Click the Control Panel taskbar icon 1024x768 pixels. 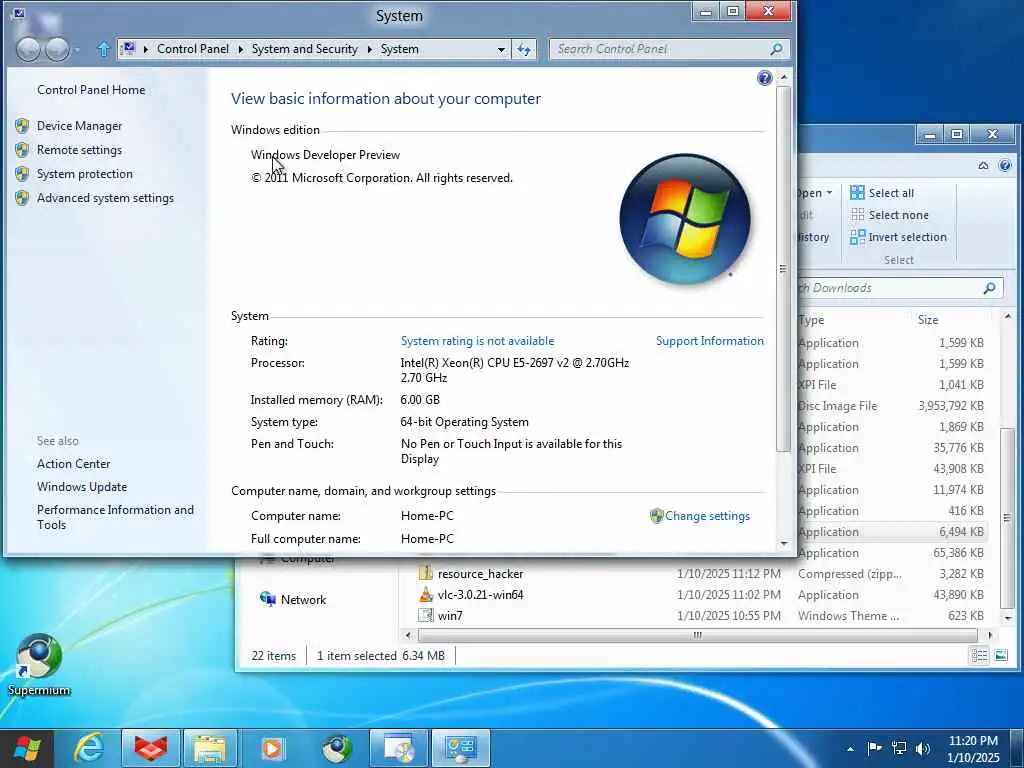tap(461, 748)
